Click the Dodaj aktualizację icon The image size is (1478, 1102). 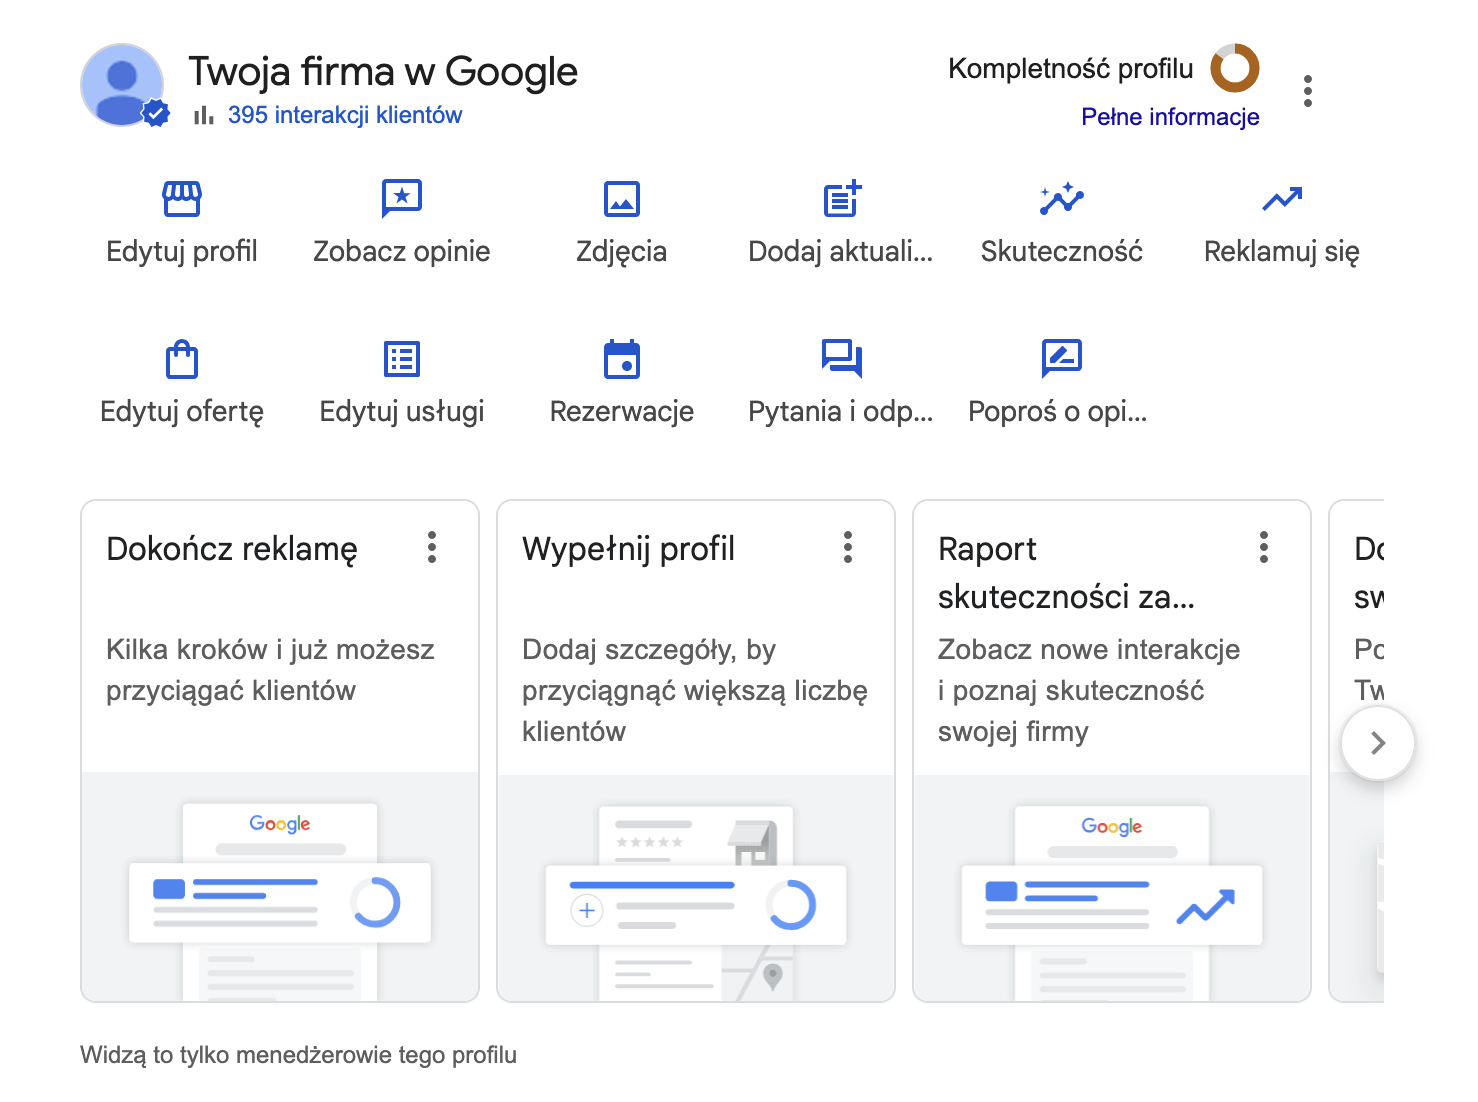coord(841,198)
